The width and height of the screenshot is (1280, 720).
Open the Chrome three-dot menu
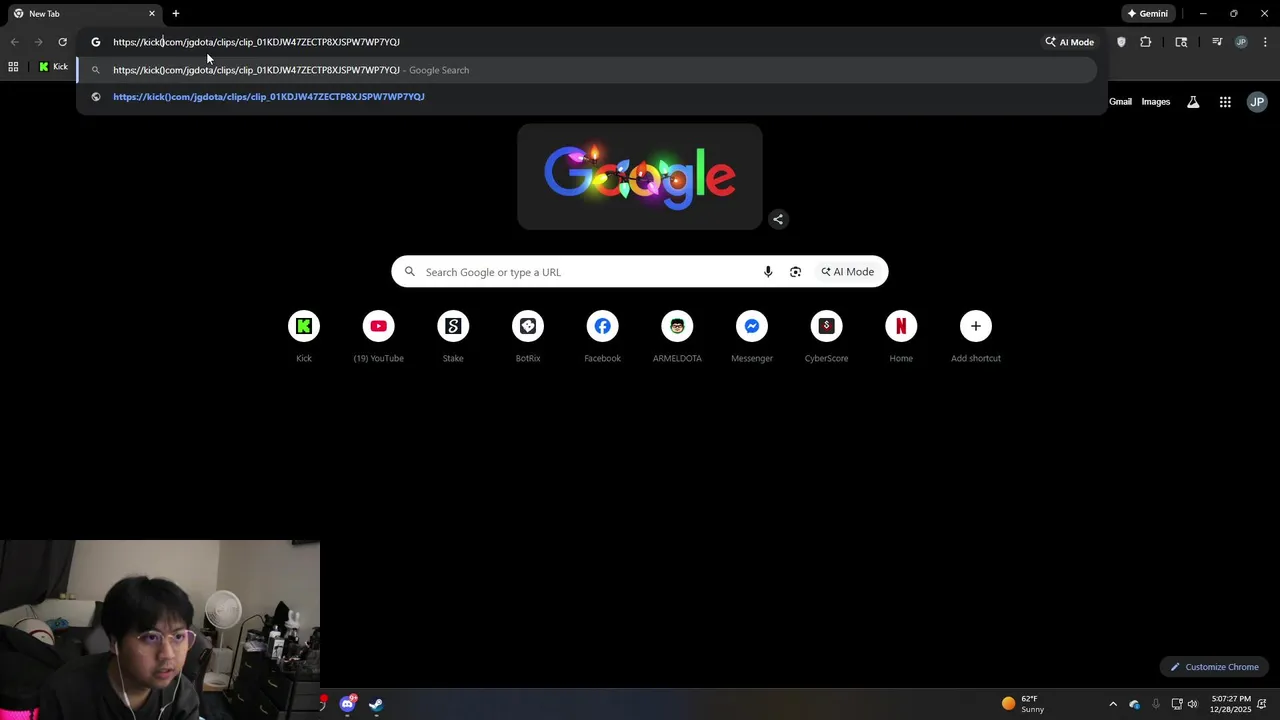coord(1265,42)
